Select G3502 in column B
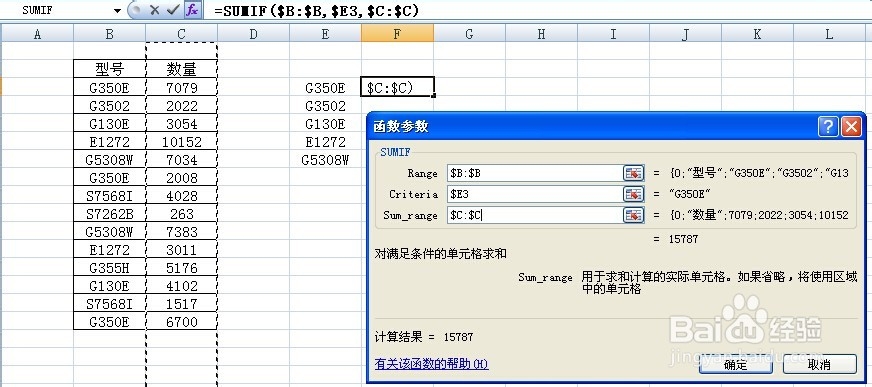Screen dimensions: 872x387 pyautogui.click(x=110, y=106)
